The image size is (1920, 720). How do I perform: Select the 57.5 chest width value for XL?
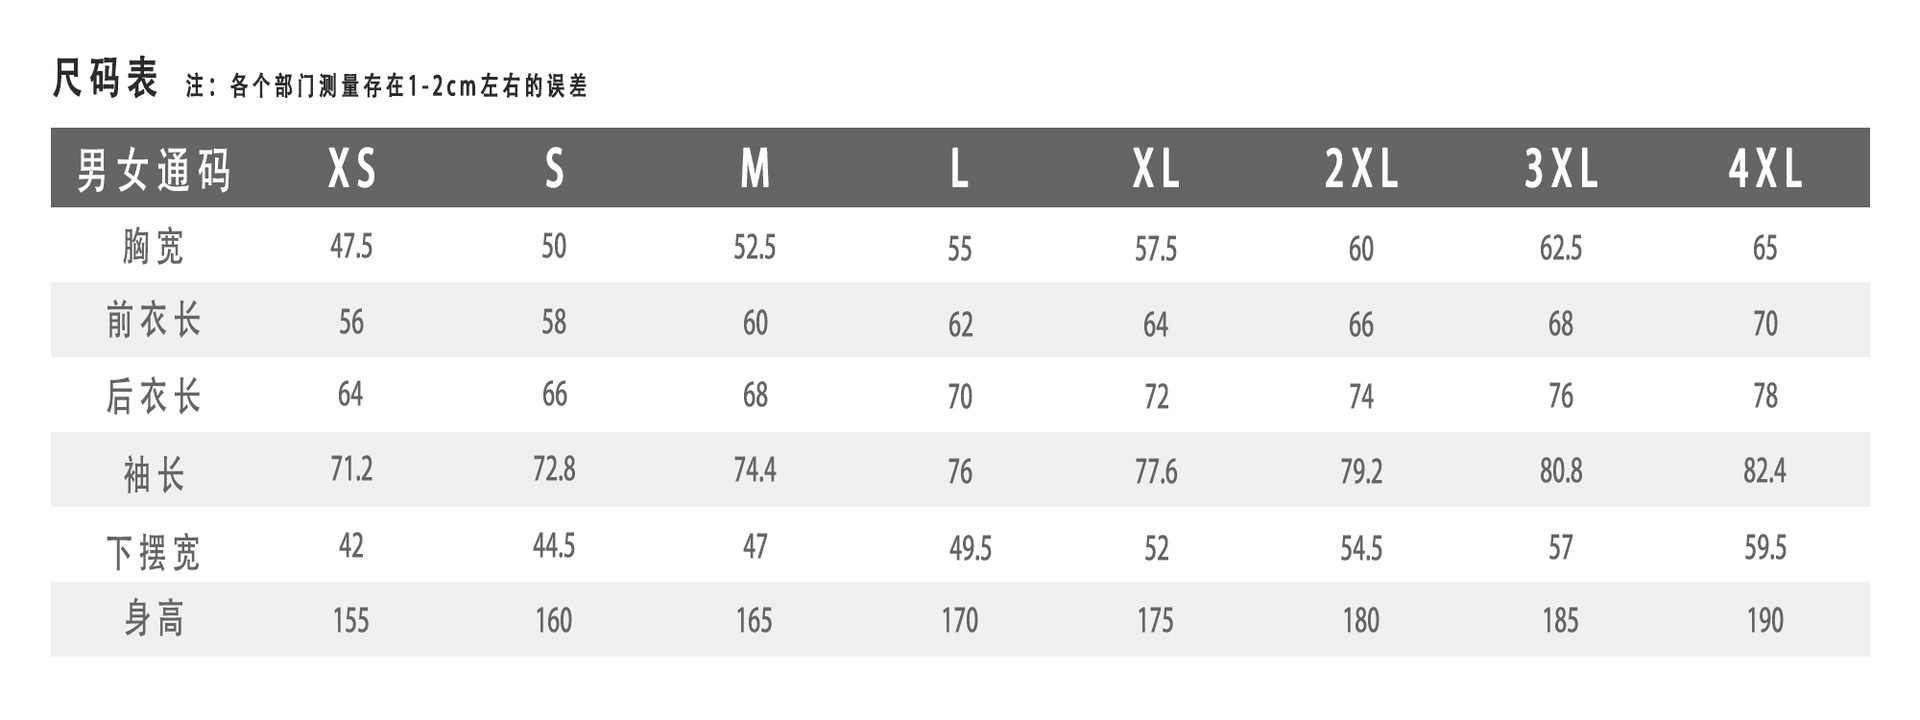click(x=1155, y=248)
